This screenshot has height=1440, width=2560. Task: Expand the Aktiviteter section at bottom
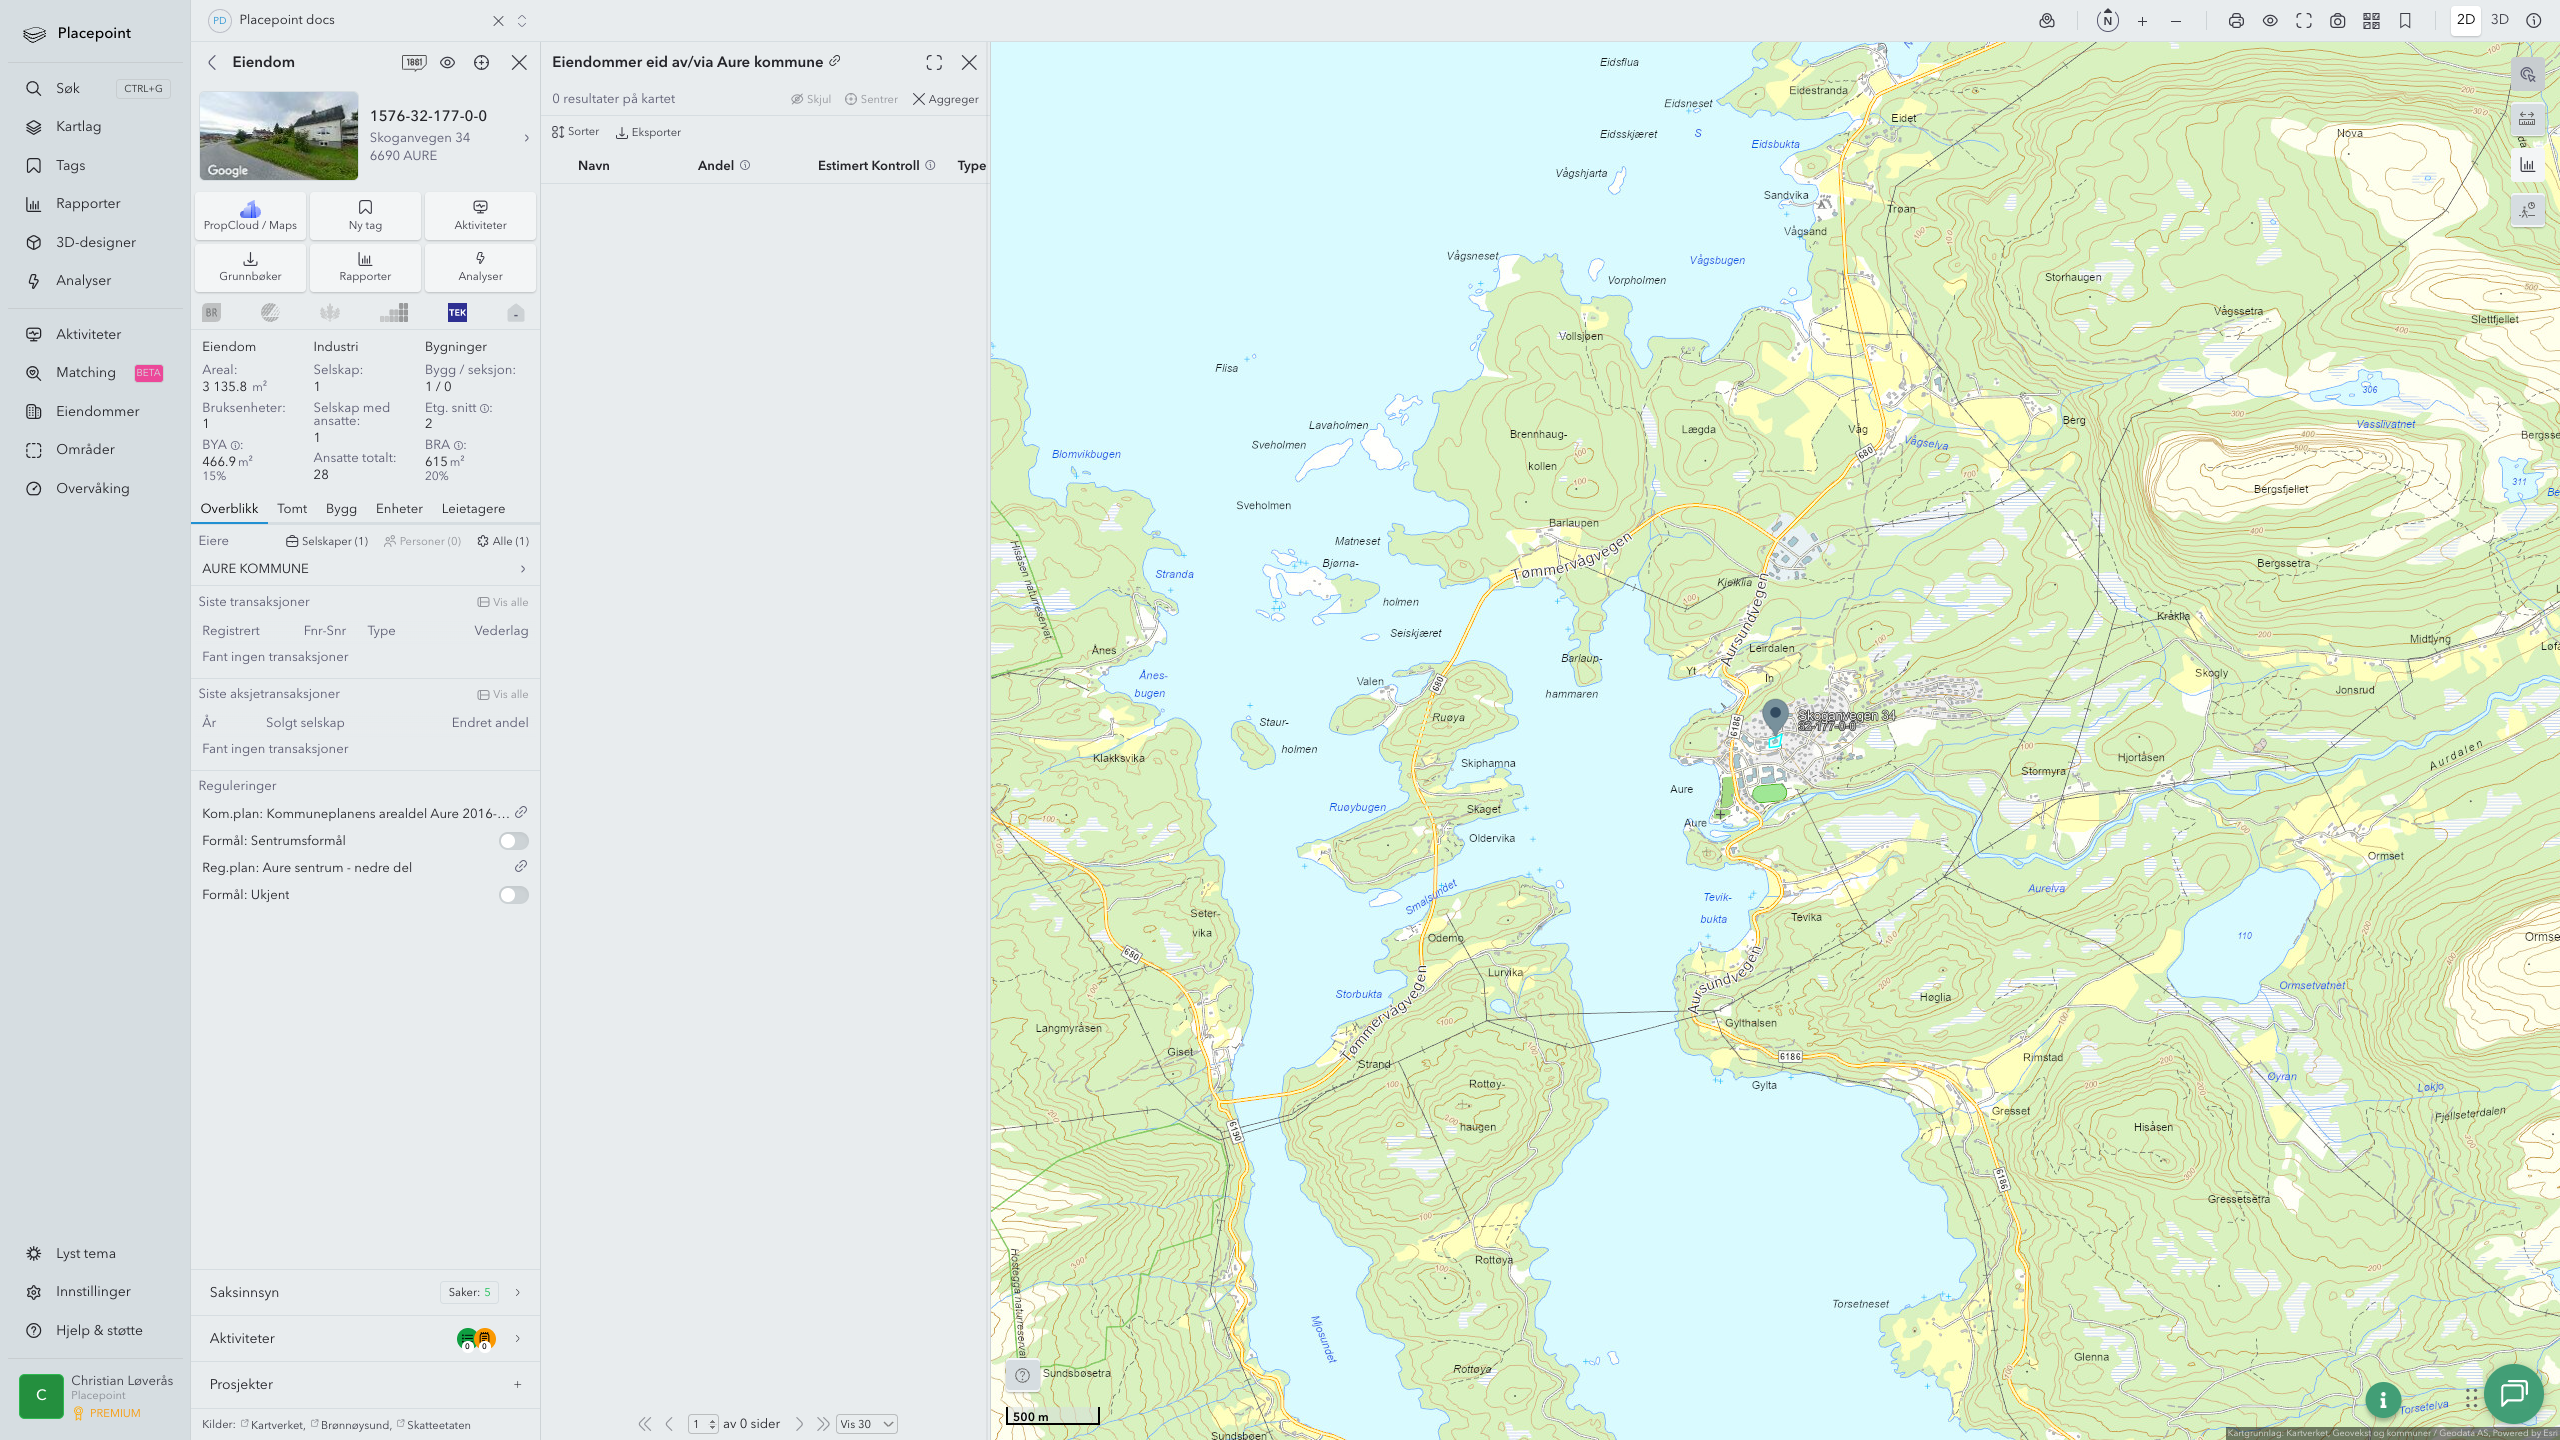tap(365, 1338)
